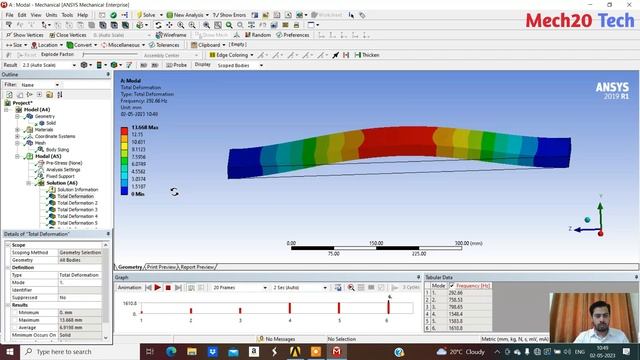This screenshot has height=360, width=640.
Task: Toggle Show Vertices option
Action: [x=24, y=35]
